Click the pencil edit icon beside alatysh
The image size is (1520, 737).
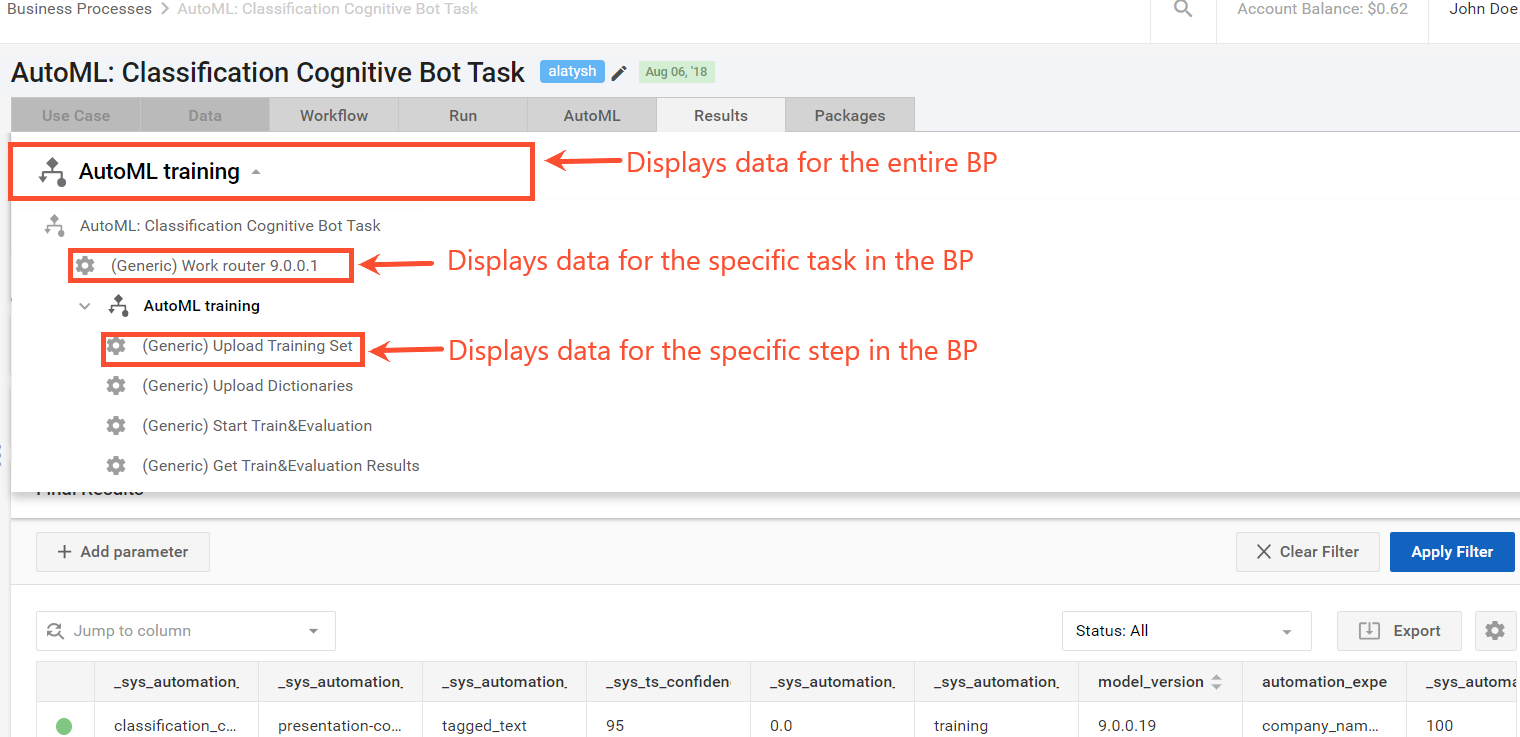[619, 72]
